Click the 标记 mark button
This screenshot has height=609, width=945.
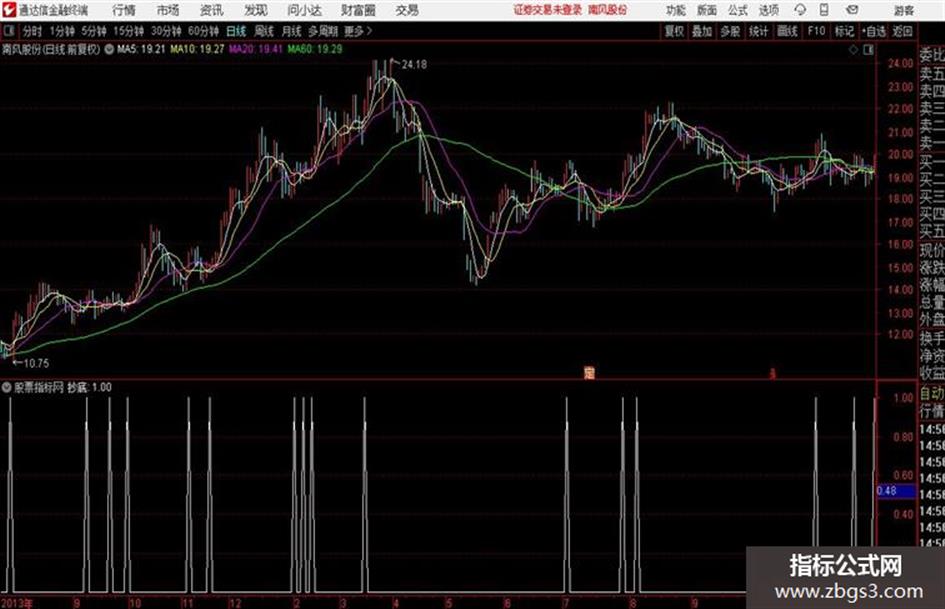(844, 31)
